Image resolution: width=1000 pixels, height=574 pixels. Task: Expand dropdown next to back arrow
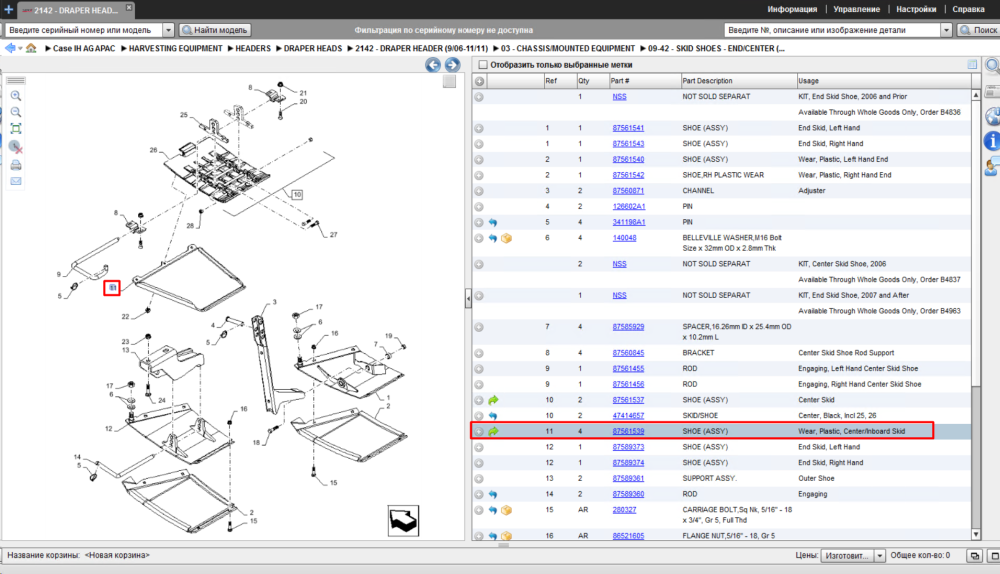coord(20,48)
